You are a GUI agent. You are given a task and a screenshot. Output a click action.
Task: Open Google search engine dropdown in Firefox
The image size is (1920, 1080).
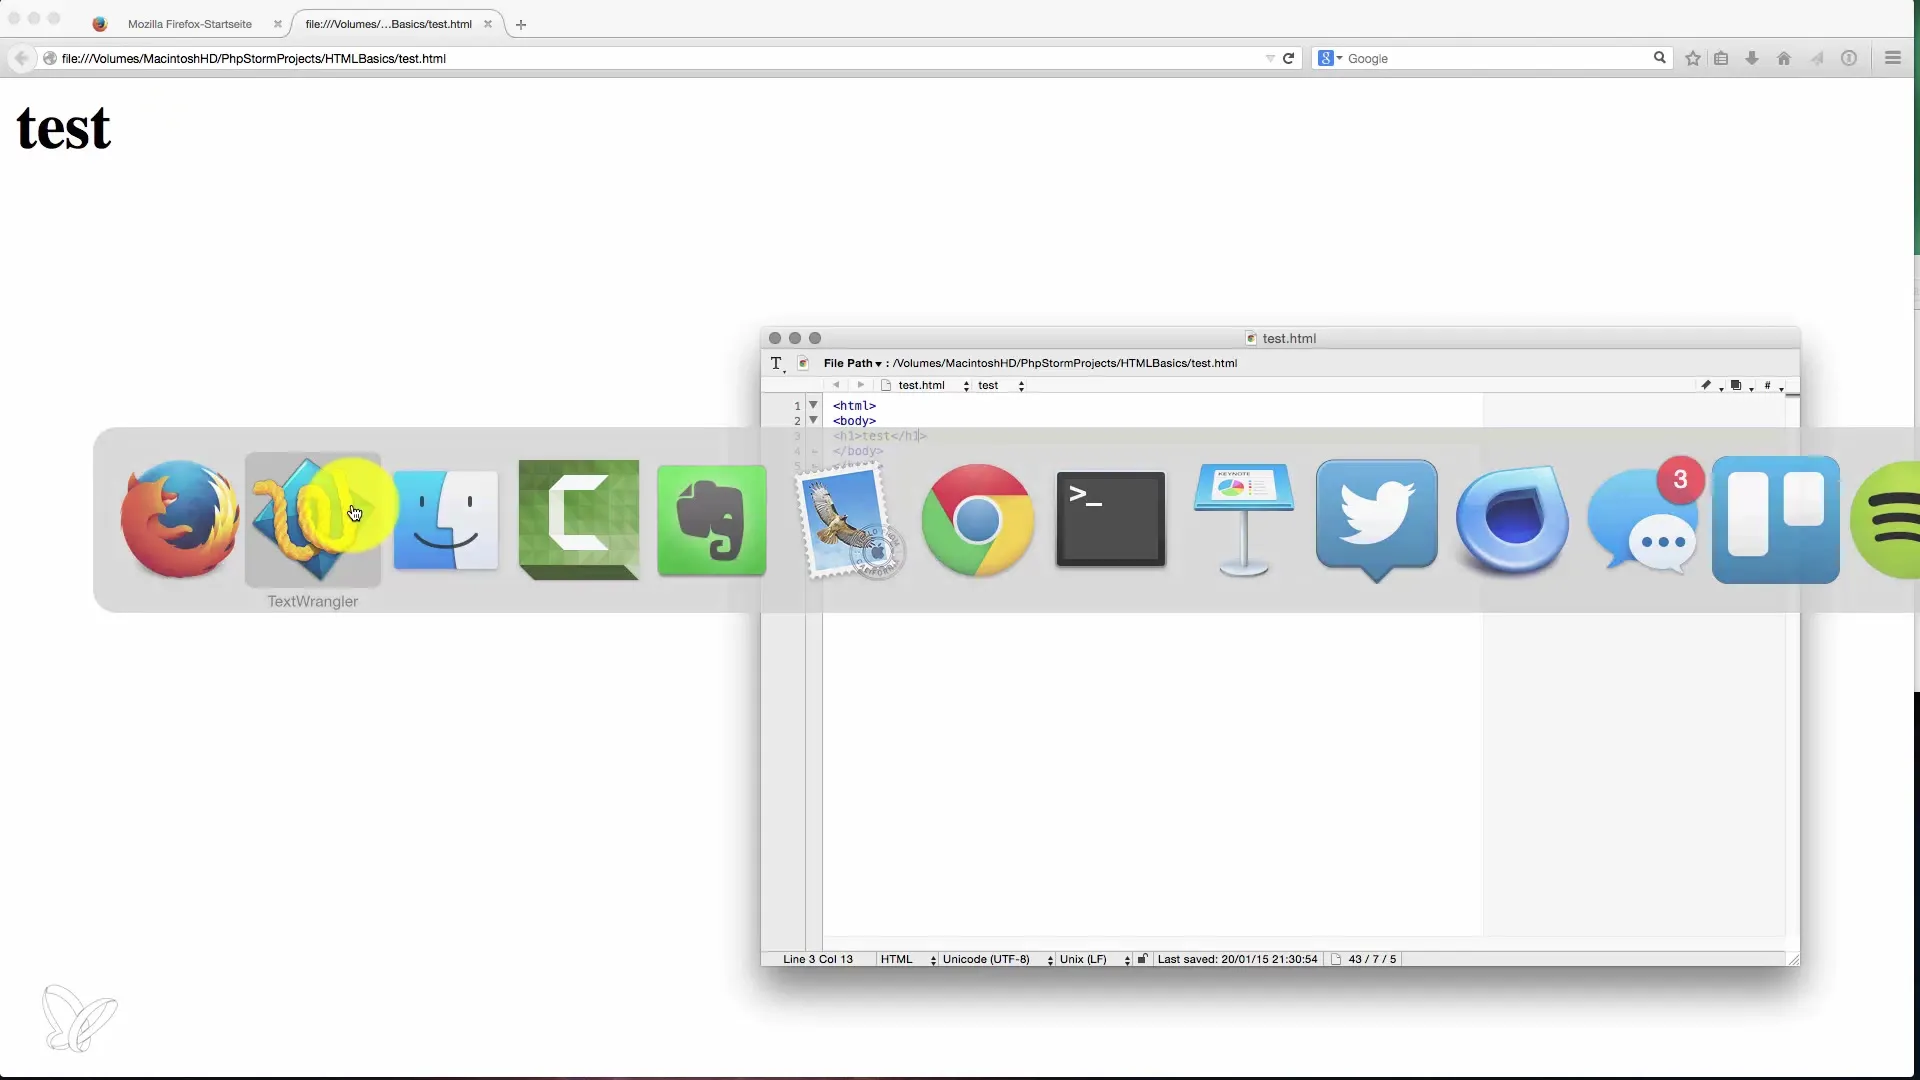click(x=1330, y=58)
